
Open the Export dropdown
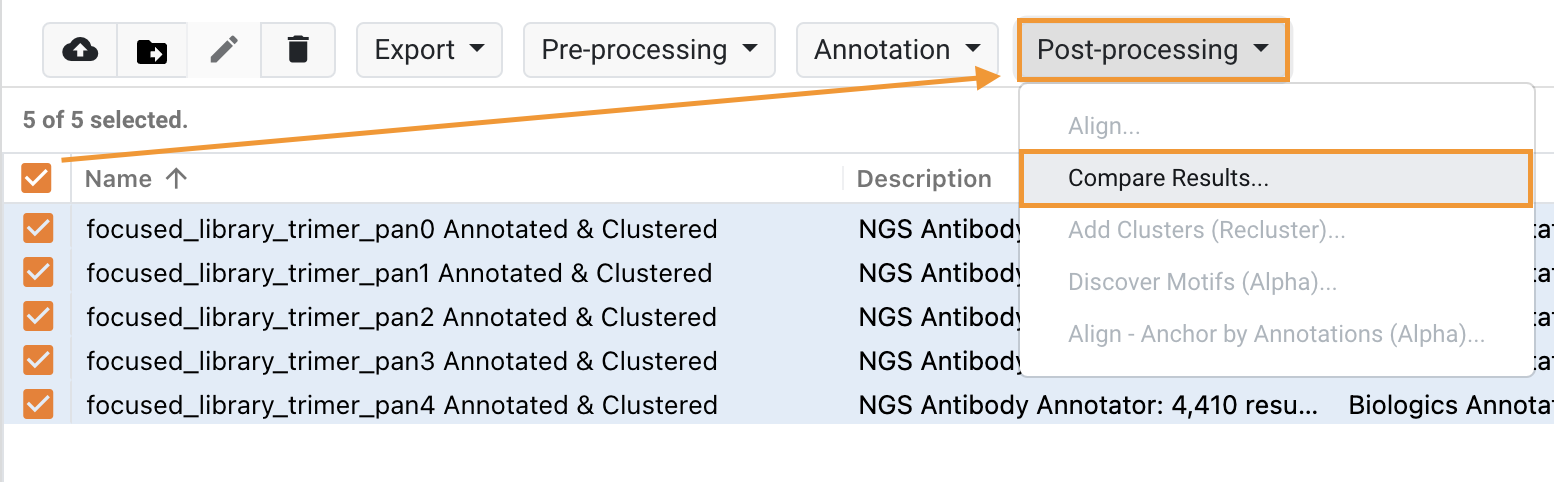point(429,49)
